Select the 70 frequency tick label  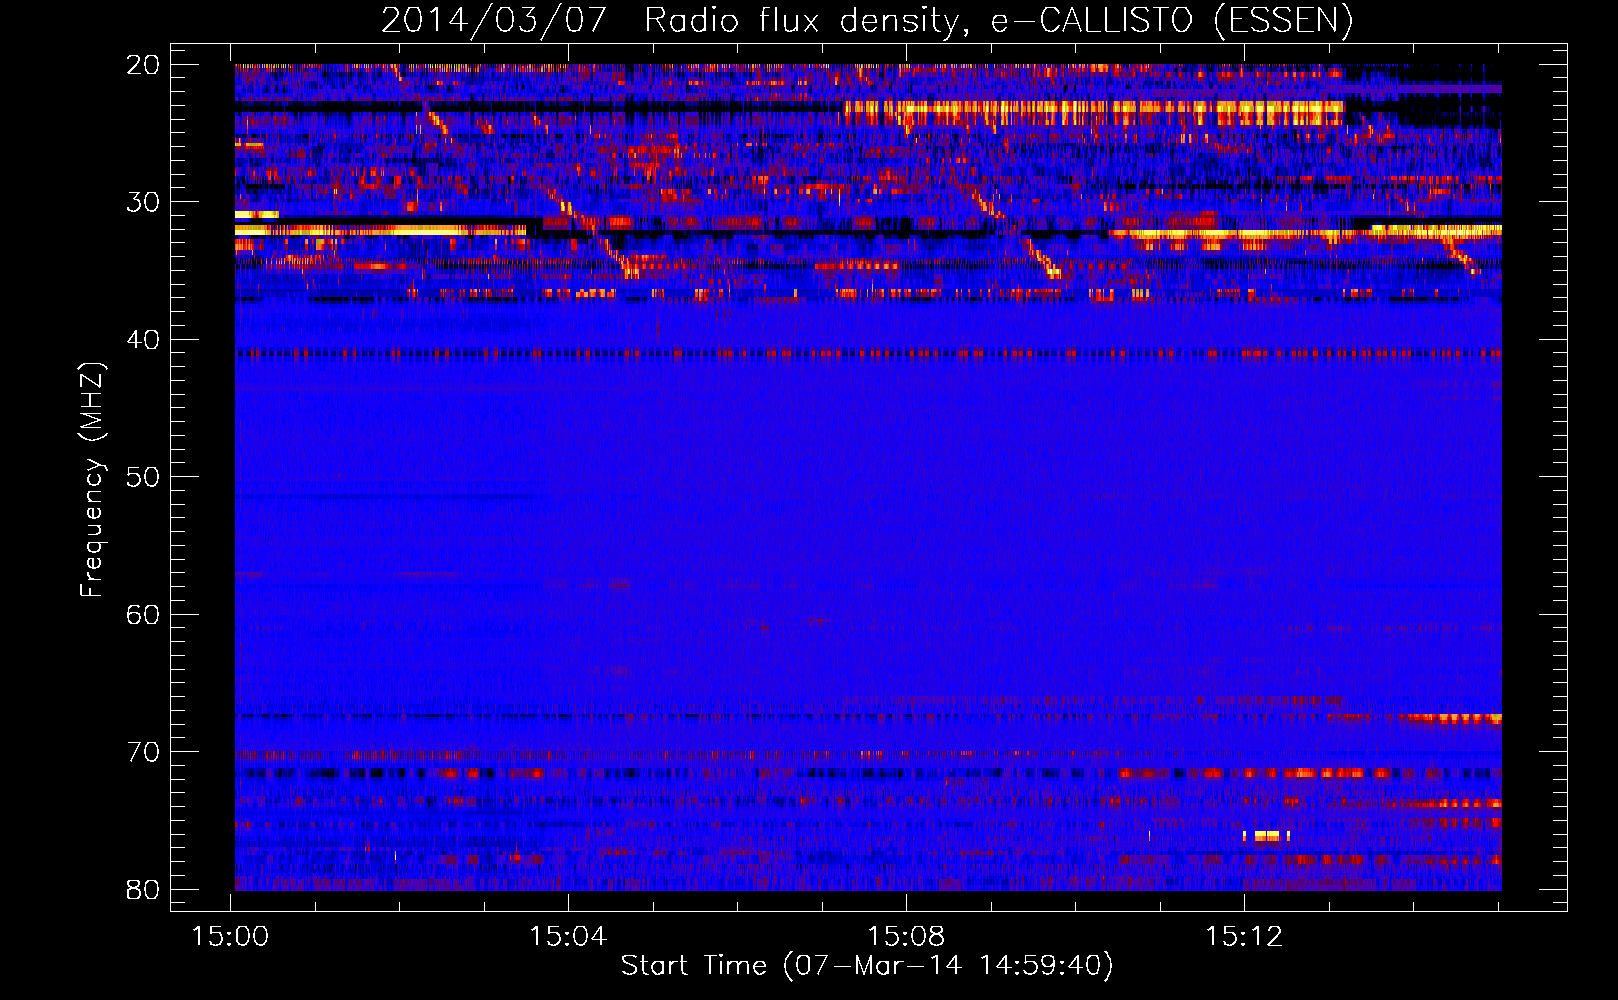point(143,752)
